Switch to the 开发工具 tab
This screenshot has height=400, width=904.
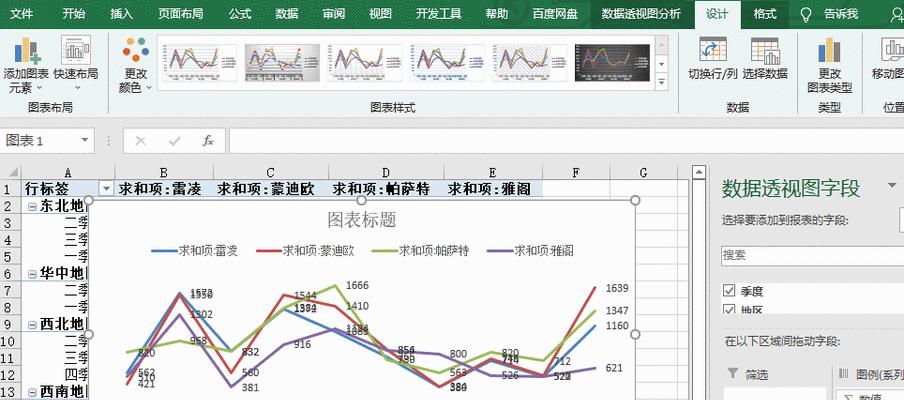coord(439,14)
